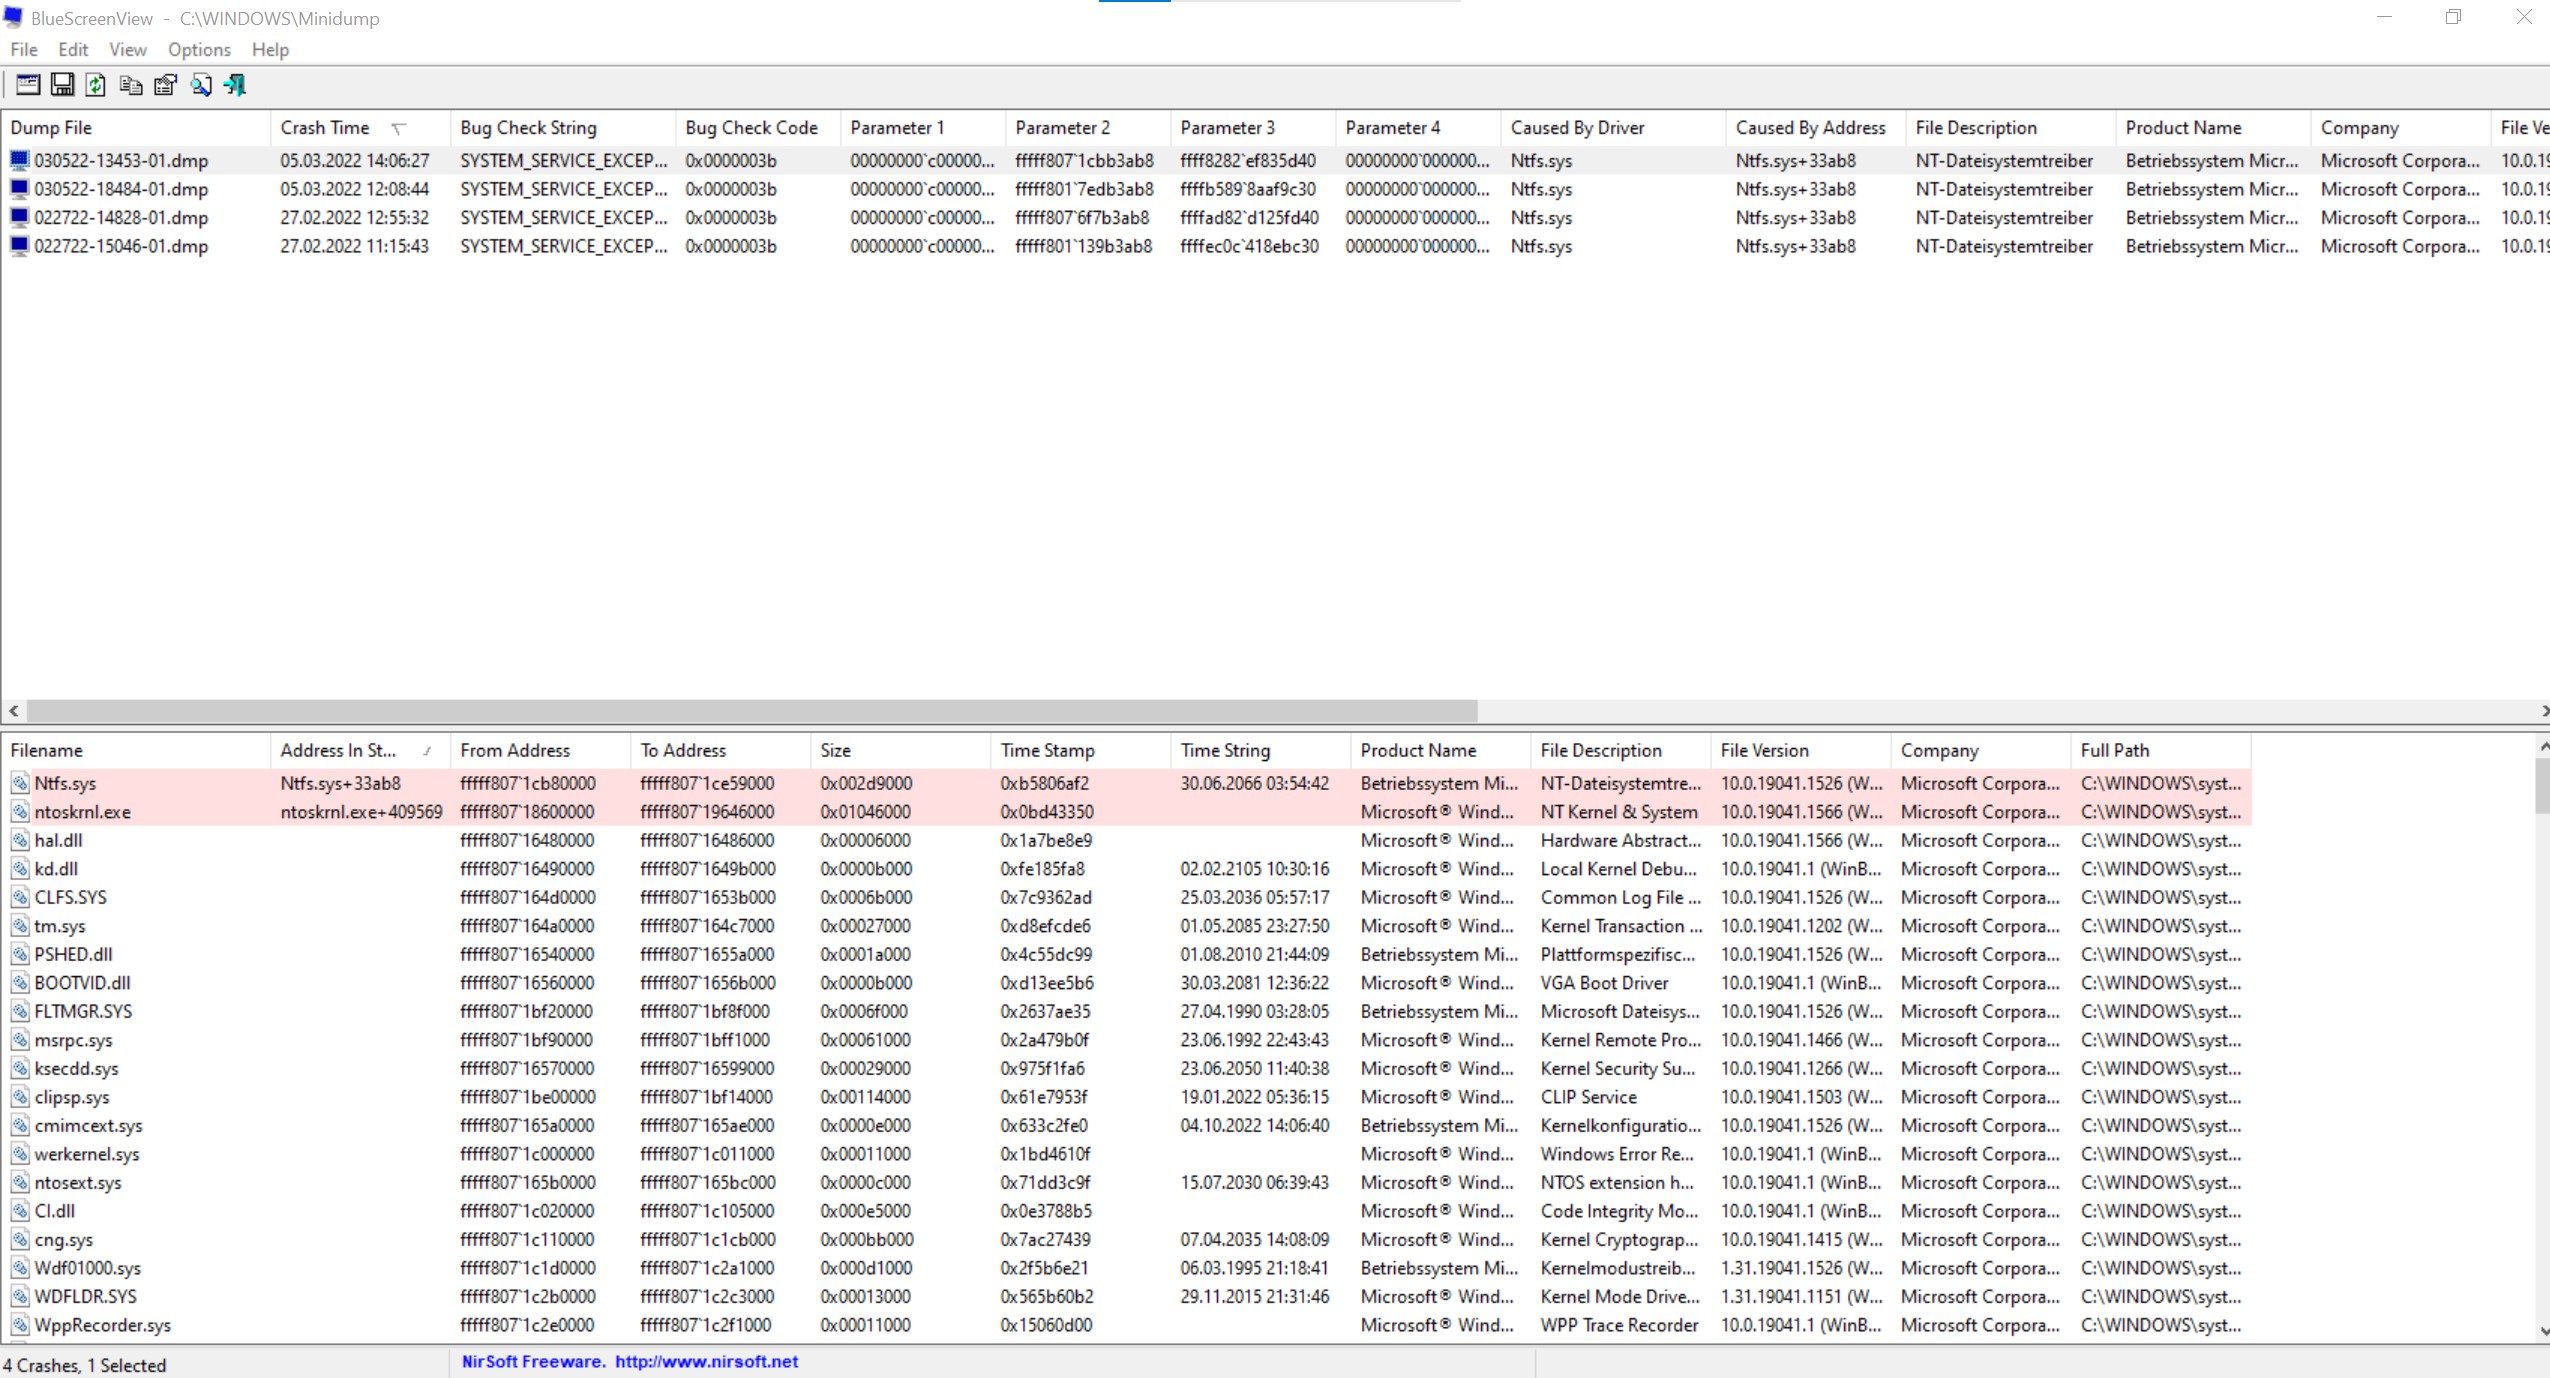The width and height of the screenshot is (2550, 1378).
Task: Click the upper pane scroll left arrow
Action: (x=13, y=711)
